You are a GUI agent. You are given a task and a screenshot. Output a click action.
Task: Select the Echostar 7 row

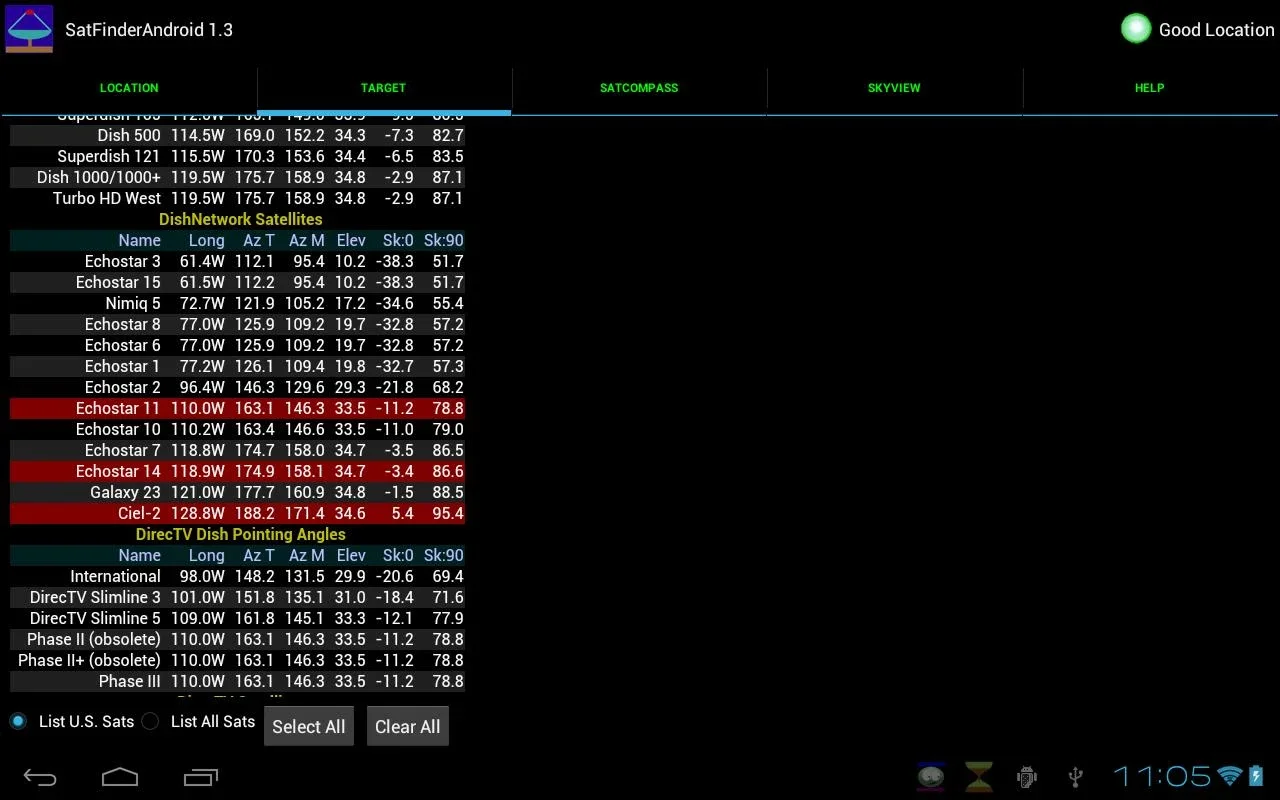[x=237, y=450]
